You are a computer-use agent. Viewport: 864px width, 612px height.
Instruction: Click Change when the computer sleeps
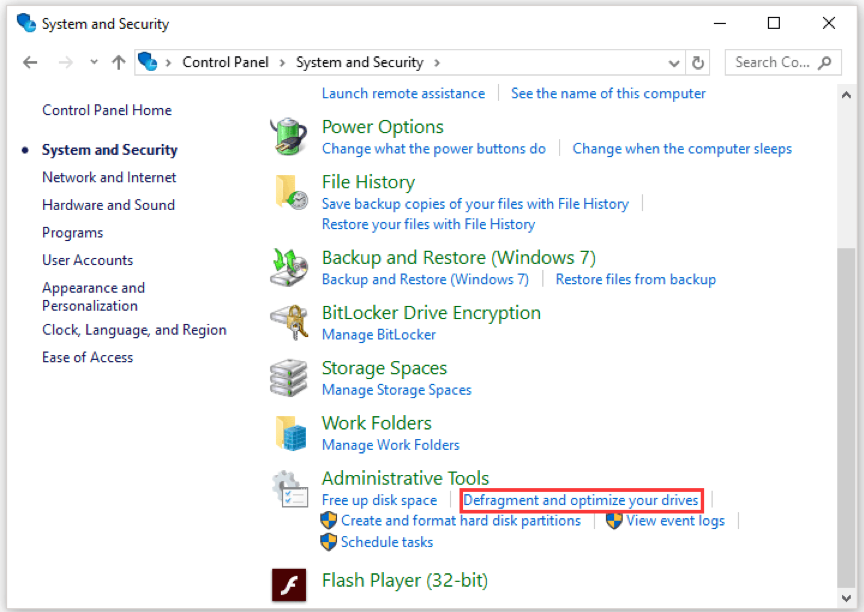[682, 149]
